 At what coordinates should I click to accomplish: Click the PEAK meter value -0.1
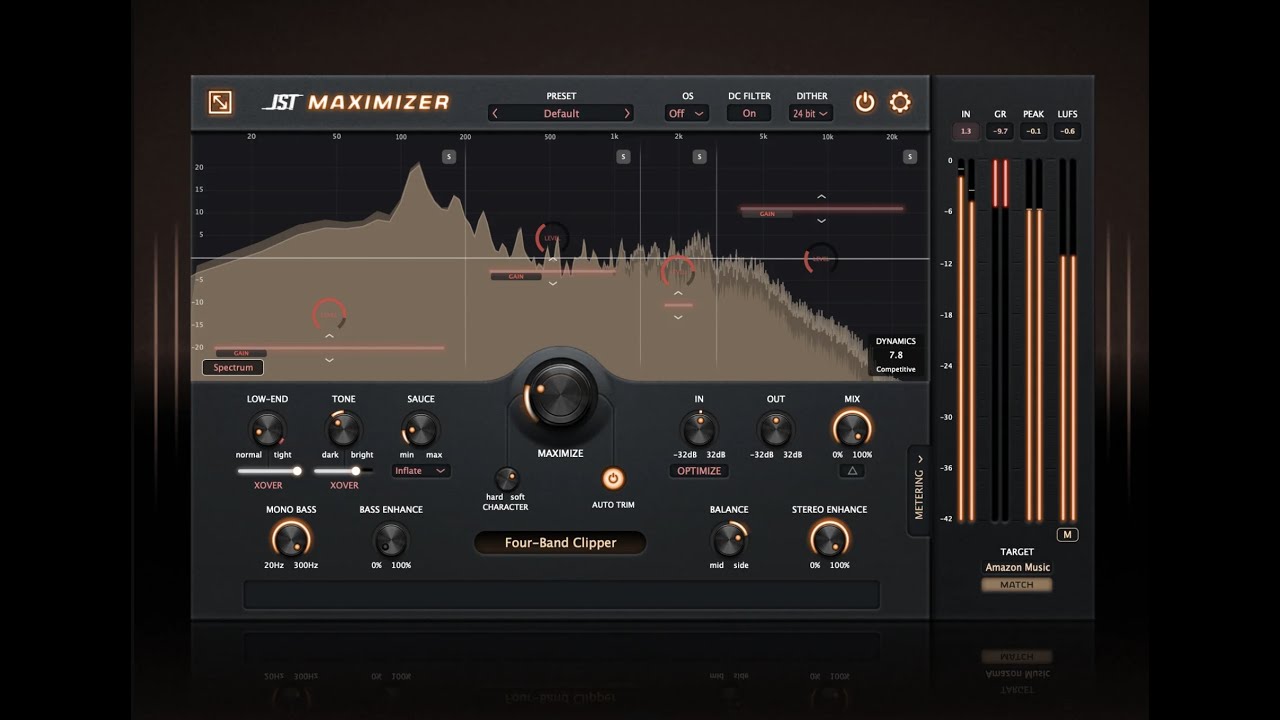click(x=1034, y=131)
